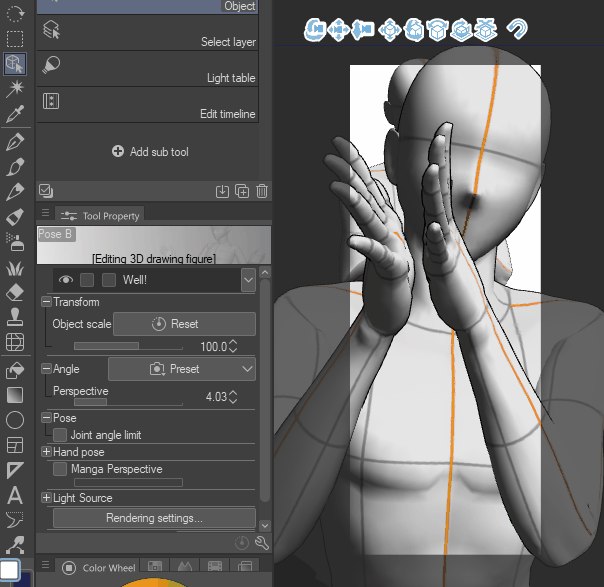Open Rendering settings

(154, 518)
